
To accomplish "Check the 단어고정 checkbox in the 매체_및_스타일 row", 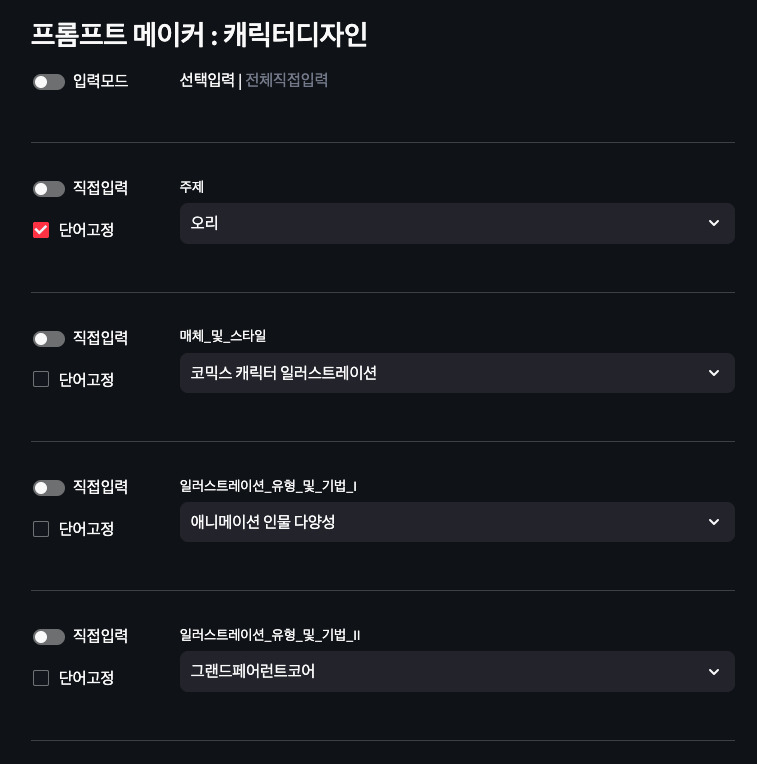I will tap(41, 379).
